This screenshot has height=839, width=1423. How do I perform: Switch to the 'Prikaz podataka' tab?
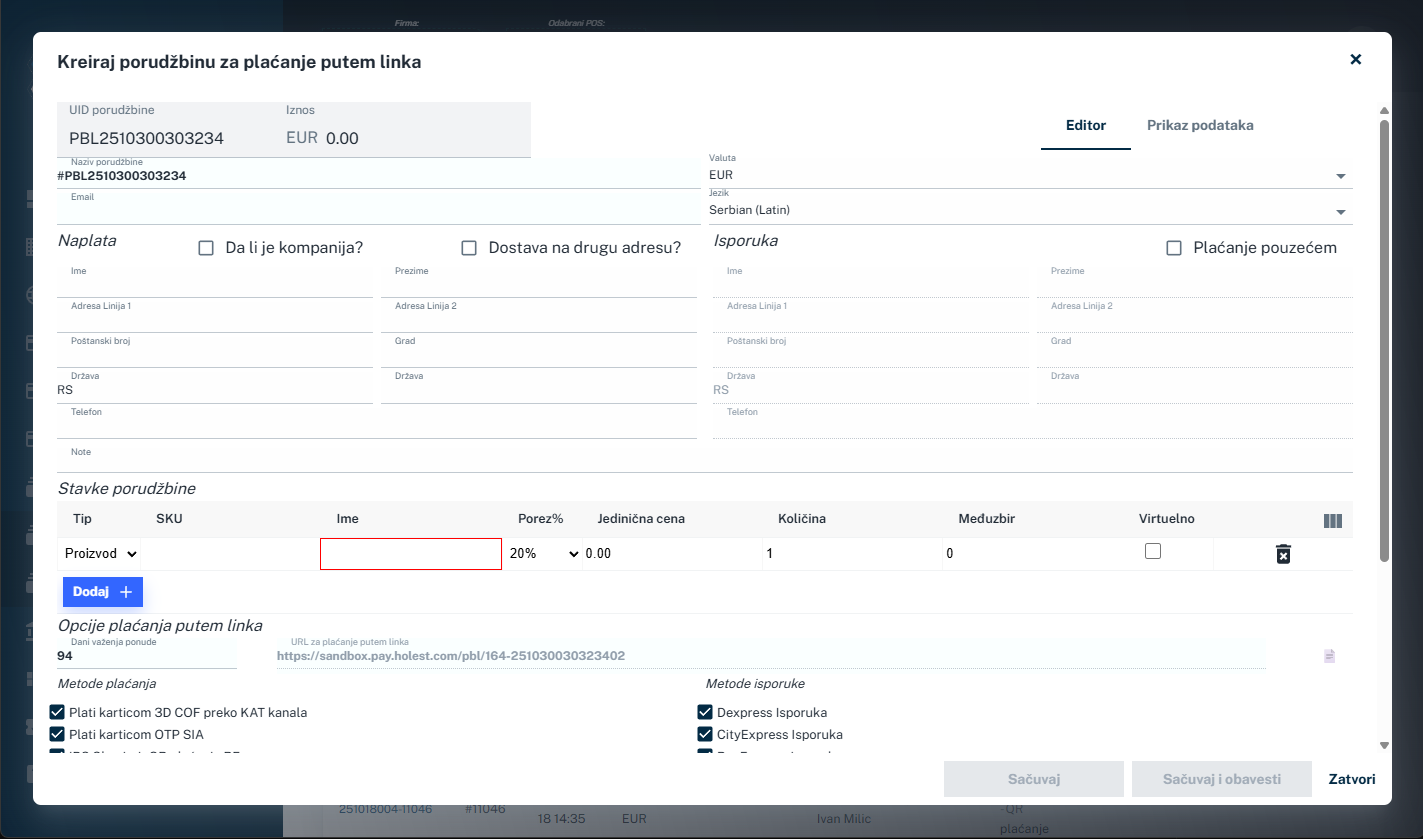[x=1199, y=125]
